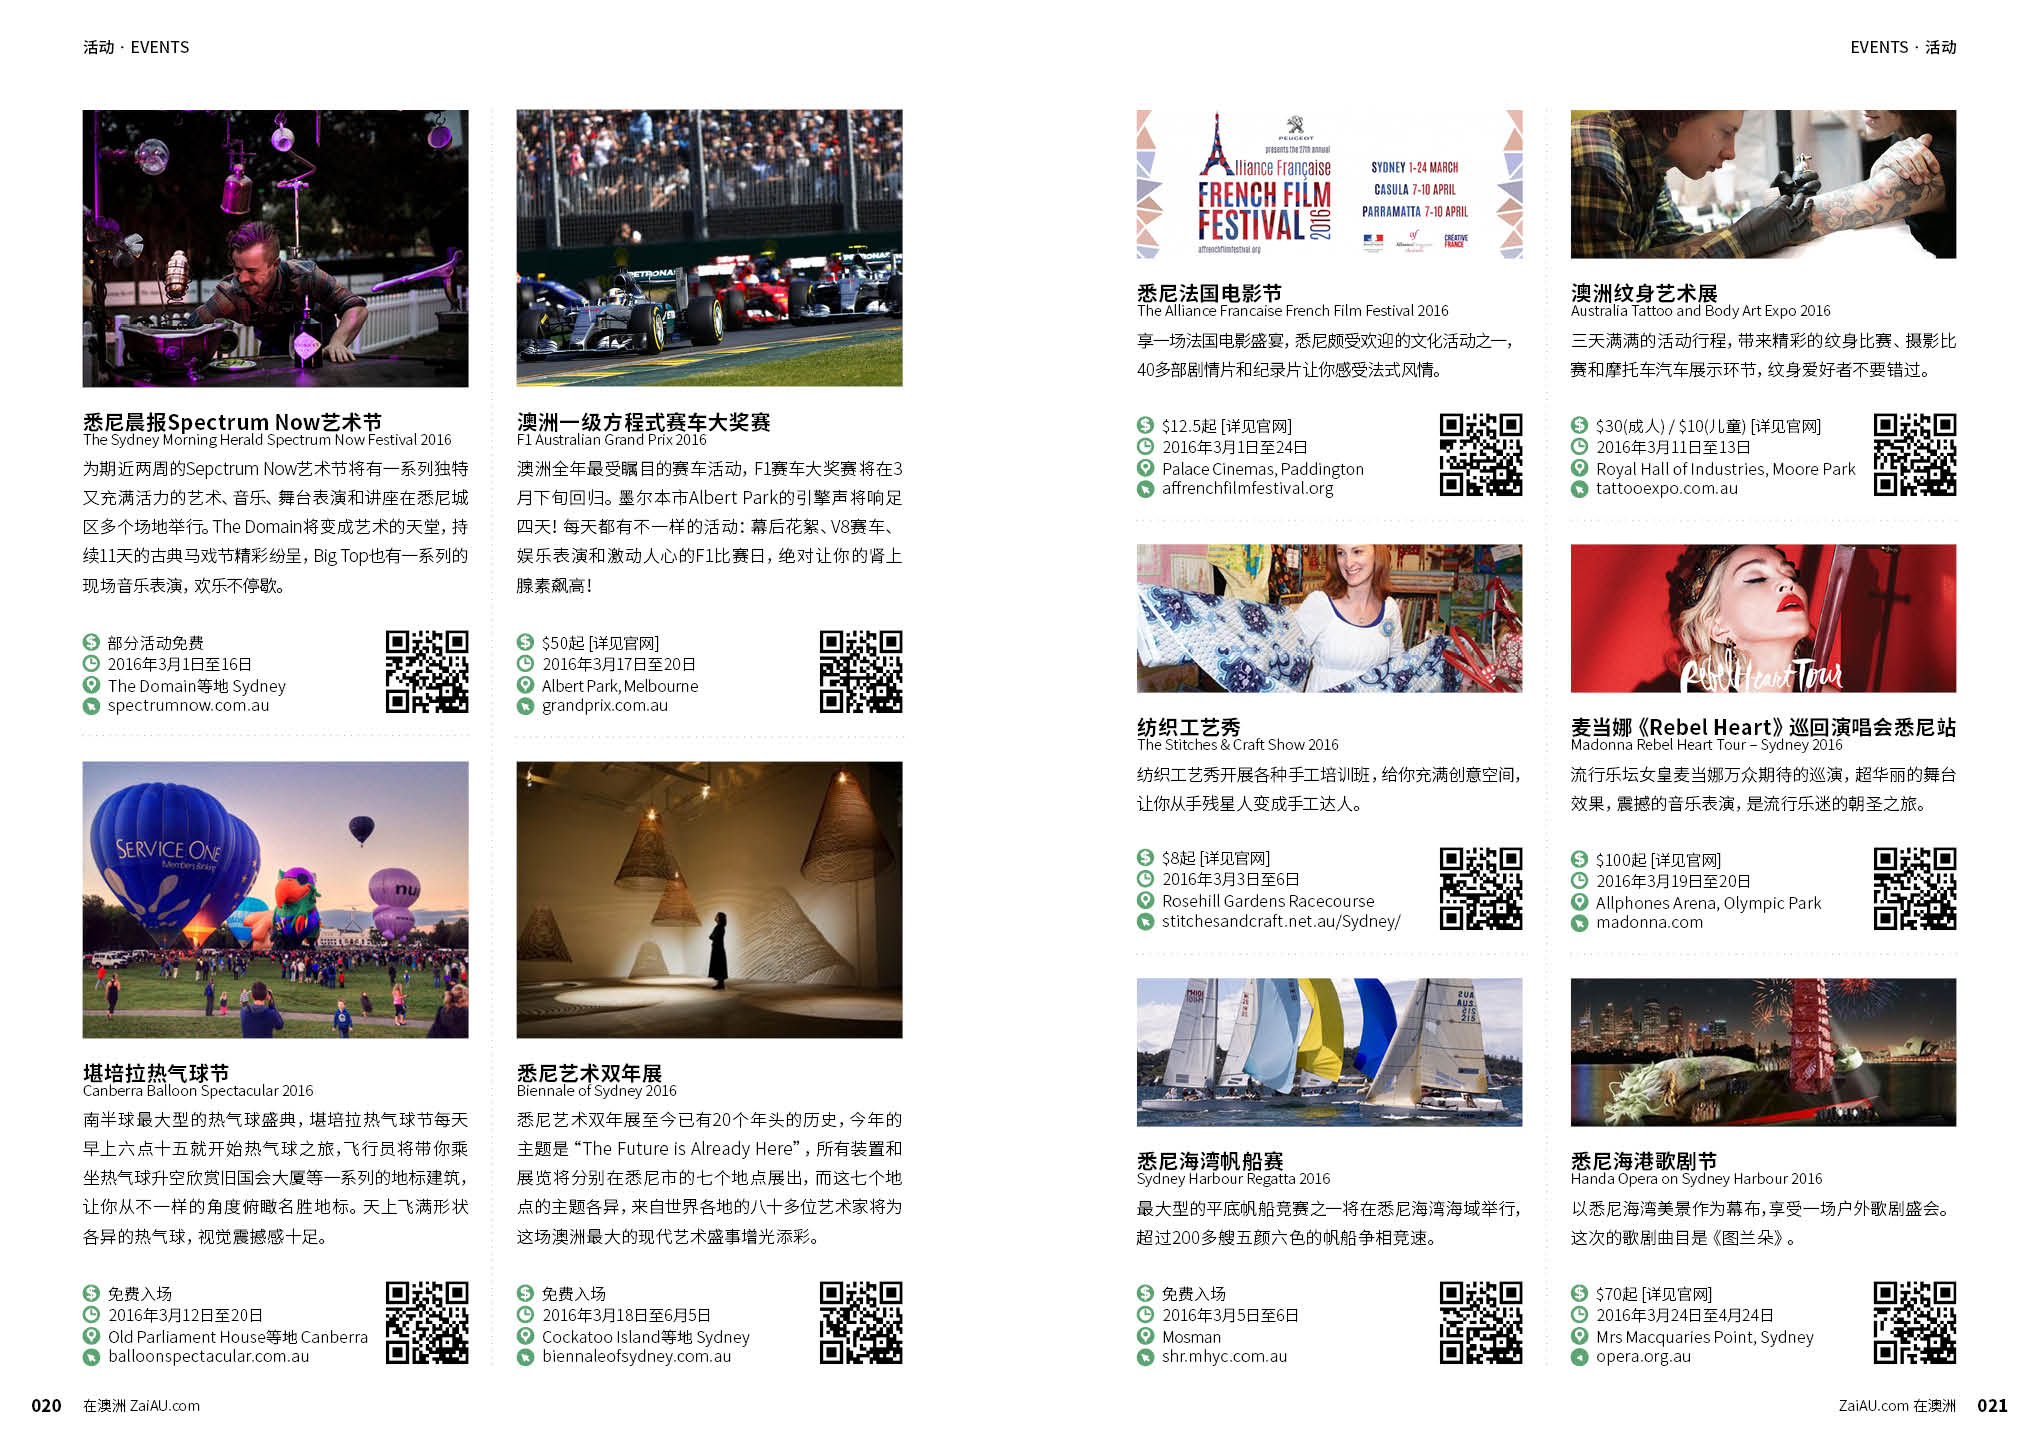Click the location pin beside Albert Park, Melbourne

tap(525, 685)
